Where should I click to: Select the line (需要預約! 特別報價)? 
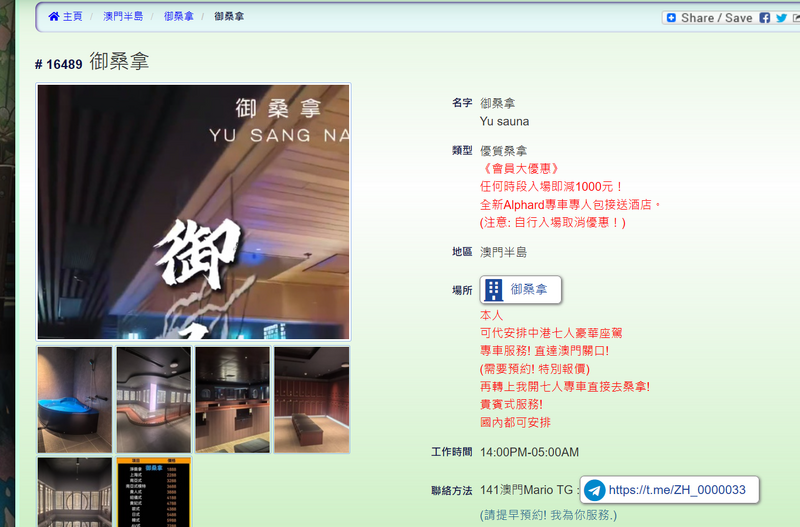click(x=535, y=369)
